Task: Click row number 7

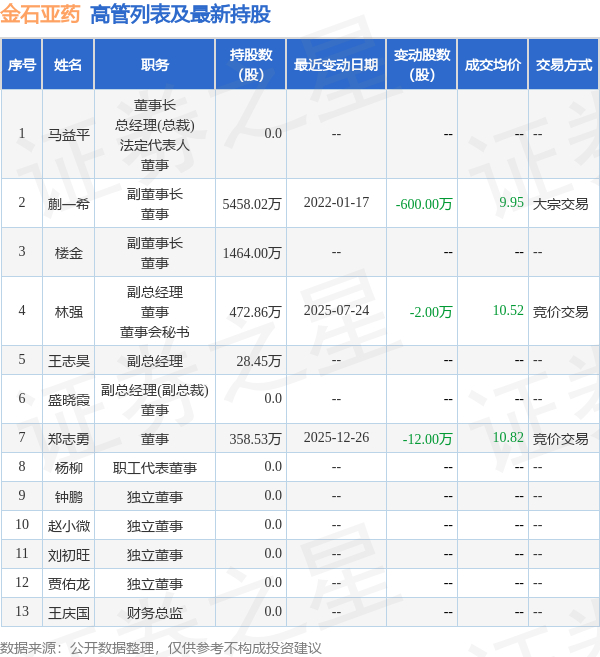Action: tap(22, 437)
